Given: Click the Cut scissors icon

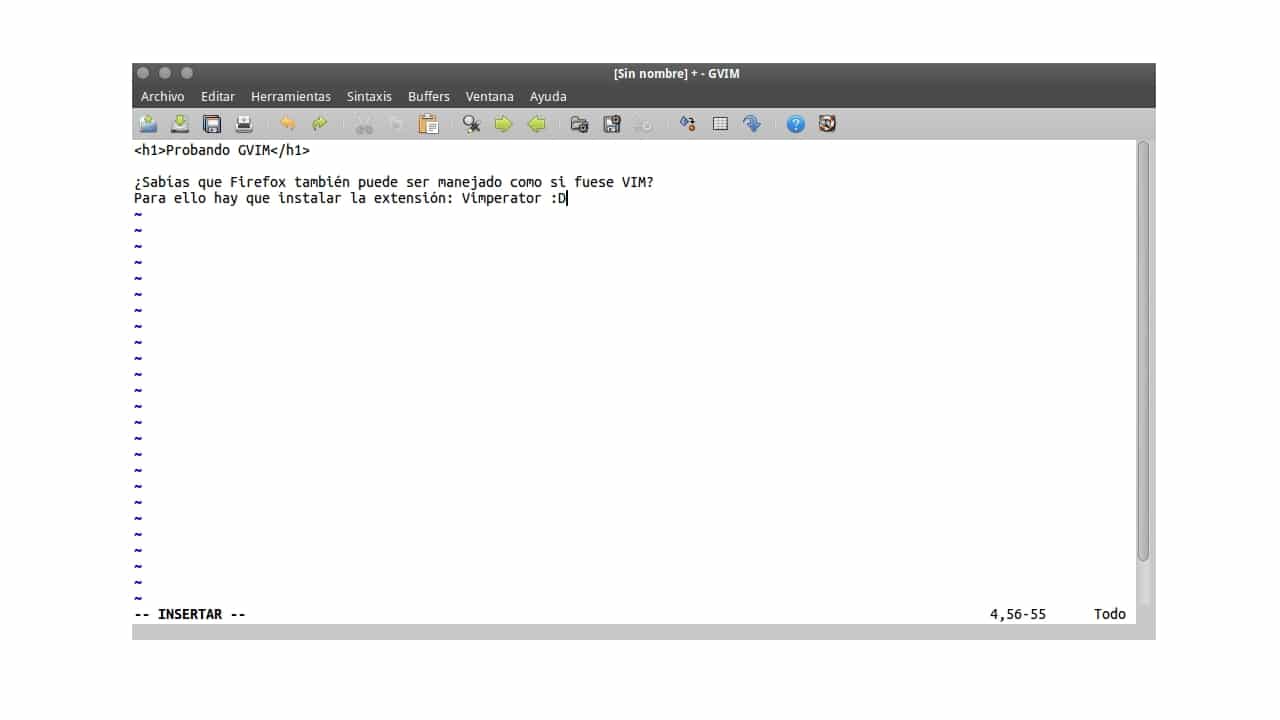Looking at the screenshot, I should coord(364,124).
